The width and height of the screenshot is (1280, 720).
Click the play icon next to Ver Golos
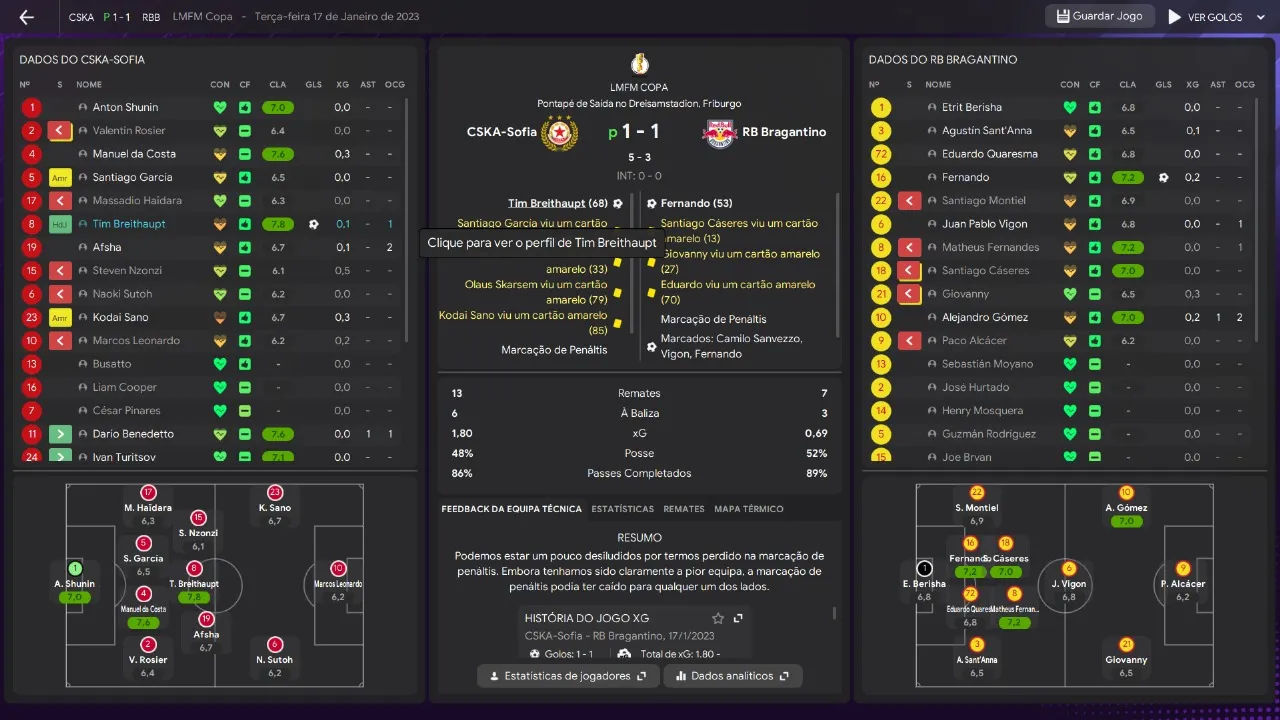[x=1174, y=17]
